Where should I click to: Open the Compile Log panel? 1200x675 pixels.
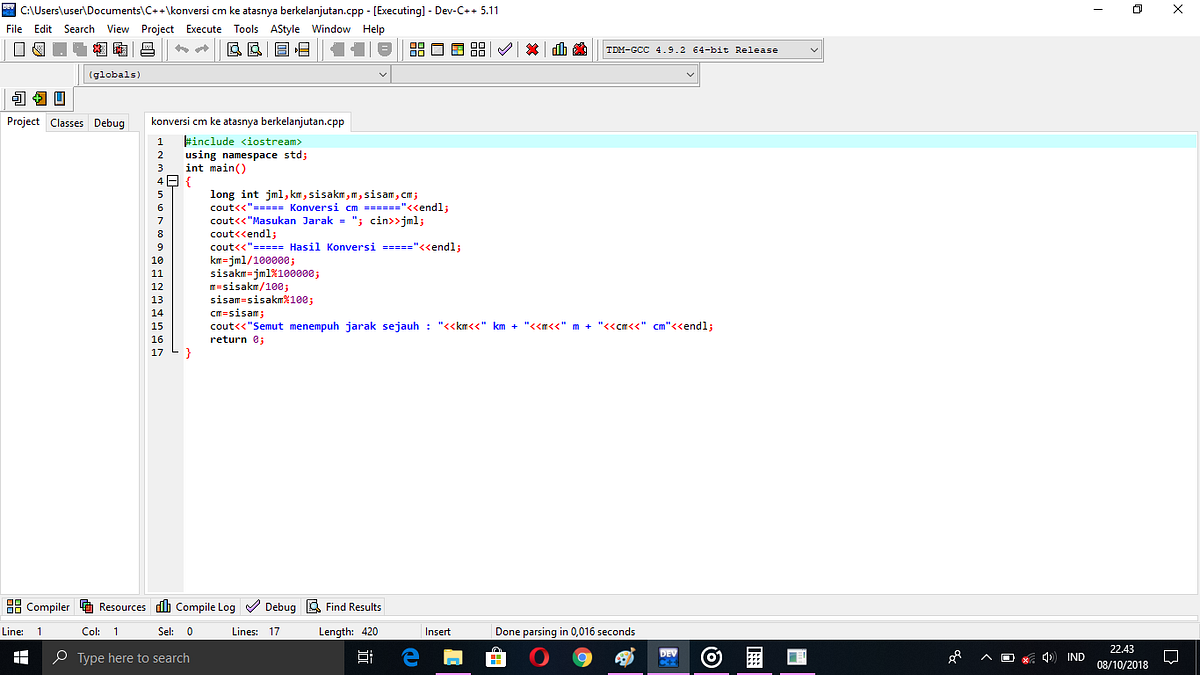(195, 606)
